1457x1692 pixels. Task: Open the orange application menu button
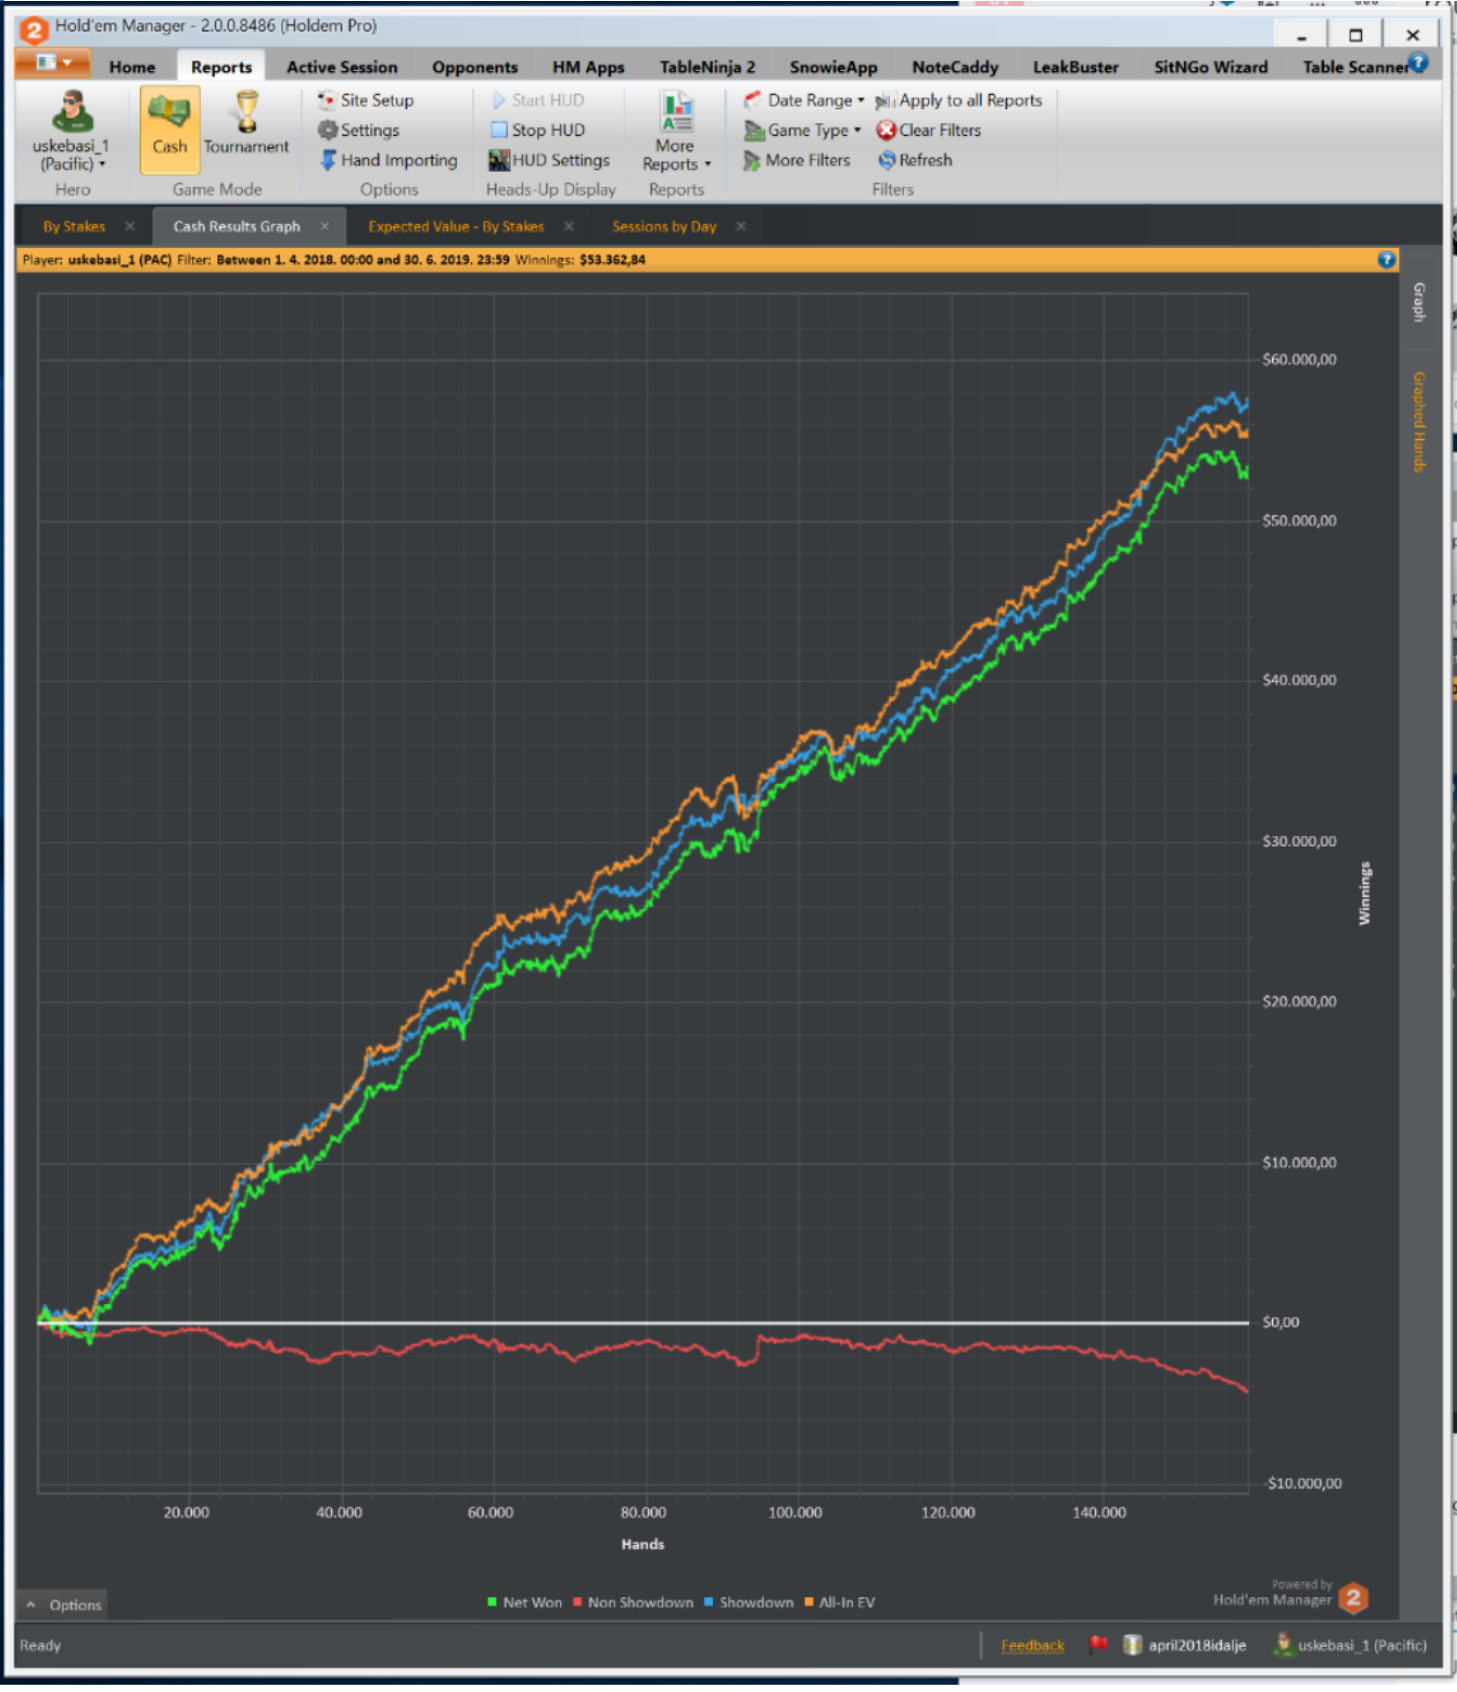53,63
